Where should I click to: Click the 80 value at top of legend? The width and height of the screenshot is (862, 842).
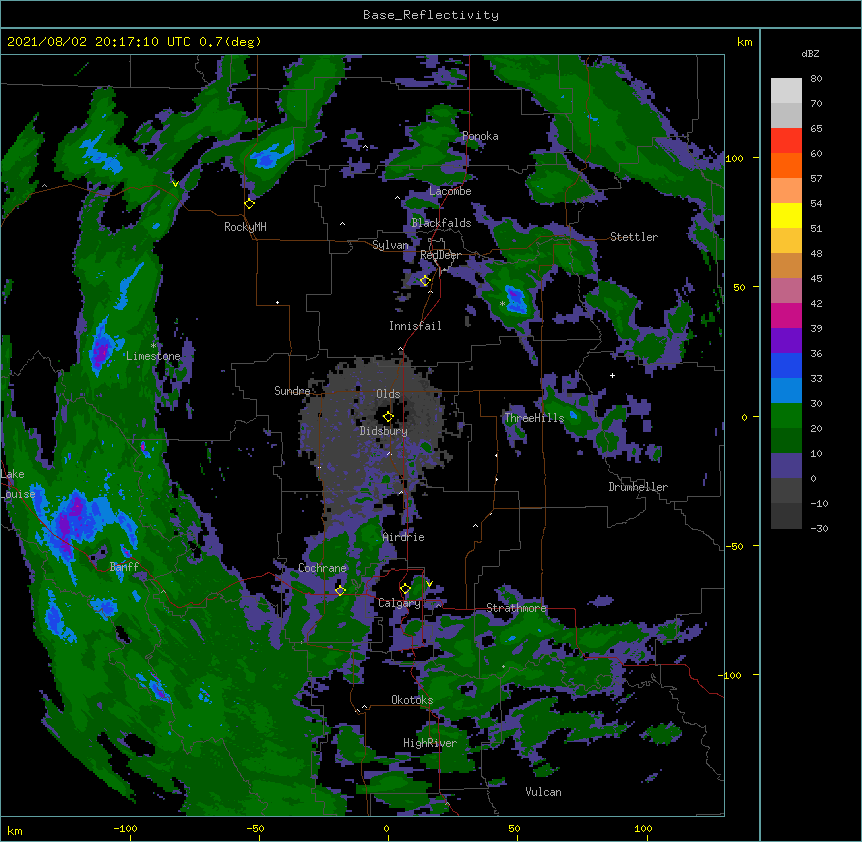click(816, 79)
